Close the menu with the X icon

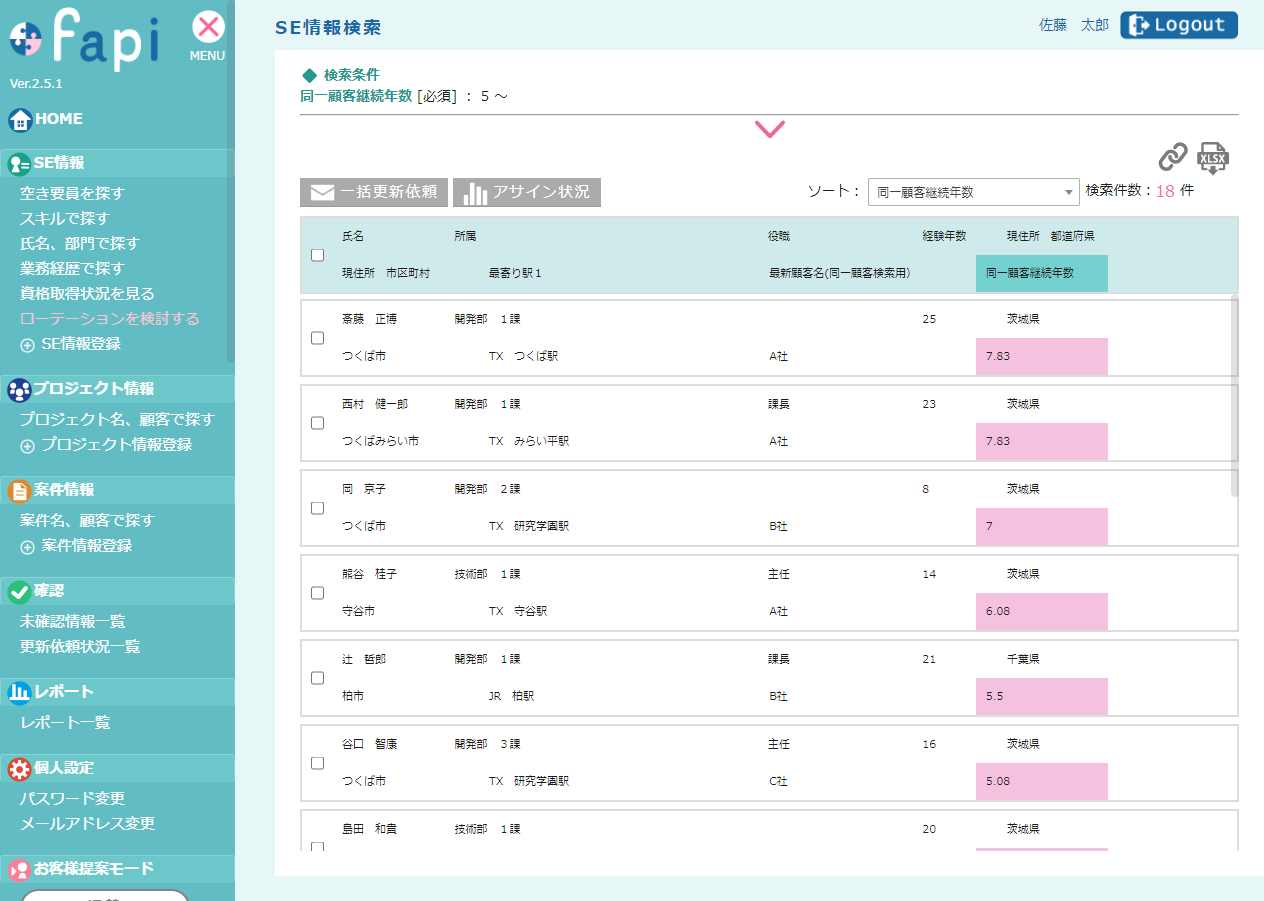click(x=208, y=27)
